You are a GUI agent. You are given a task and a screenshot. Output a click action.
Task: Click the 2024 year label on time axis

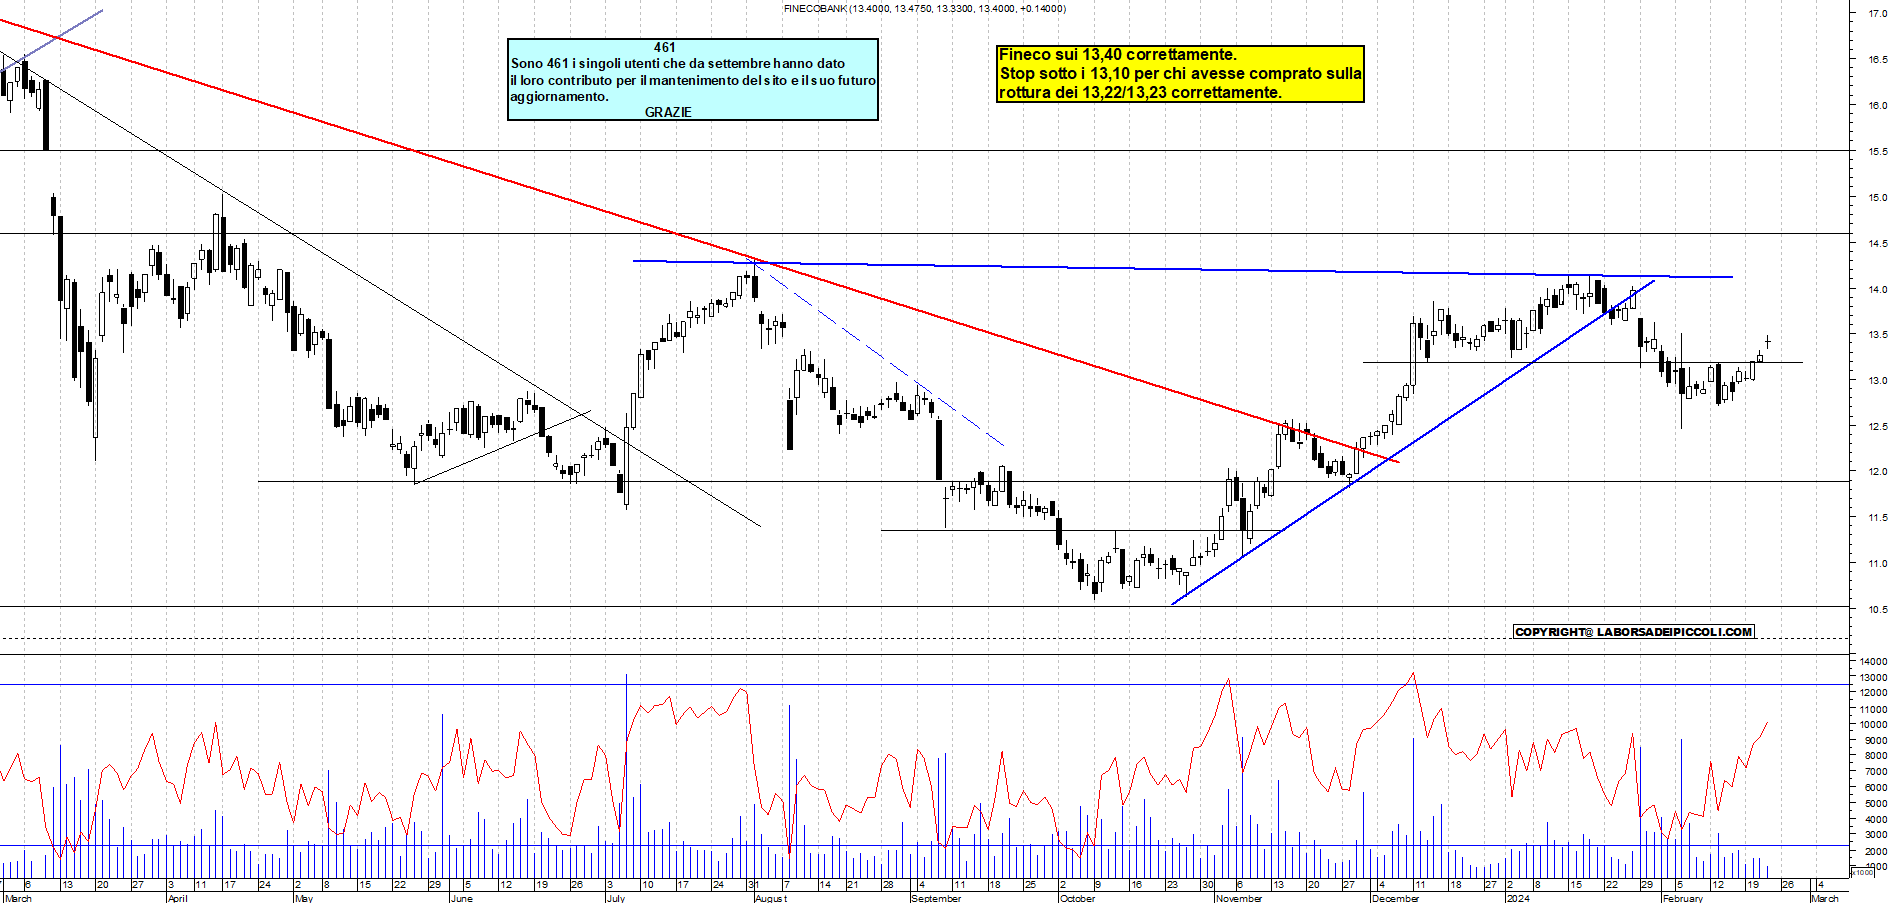[1518, 898]
